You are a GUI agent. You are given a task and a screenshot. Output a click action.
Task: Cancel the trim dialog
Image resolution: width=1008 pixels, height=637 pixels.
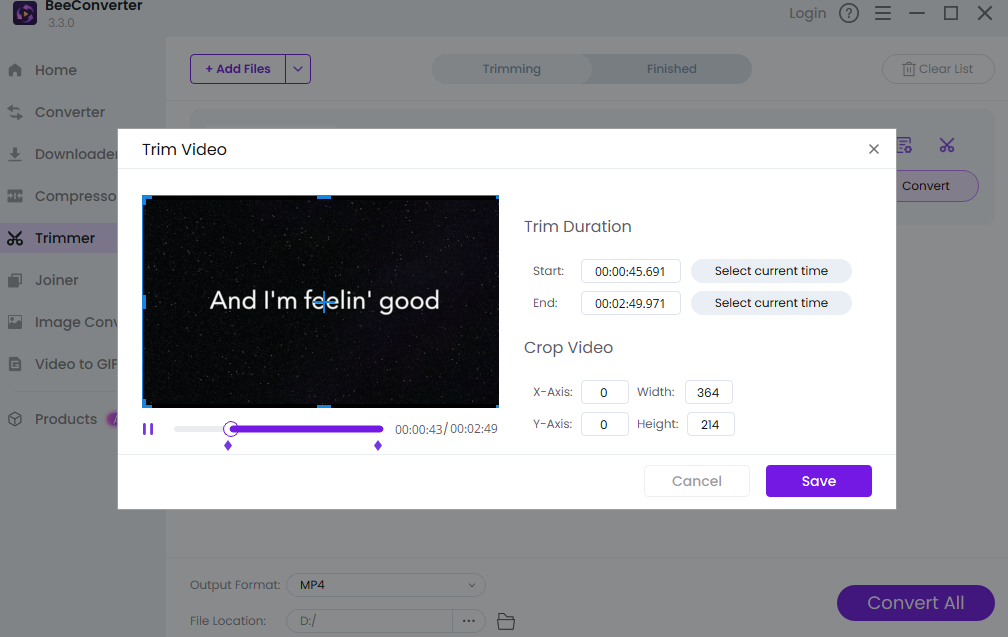pyautogui.click(x=696, y=481)
